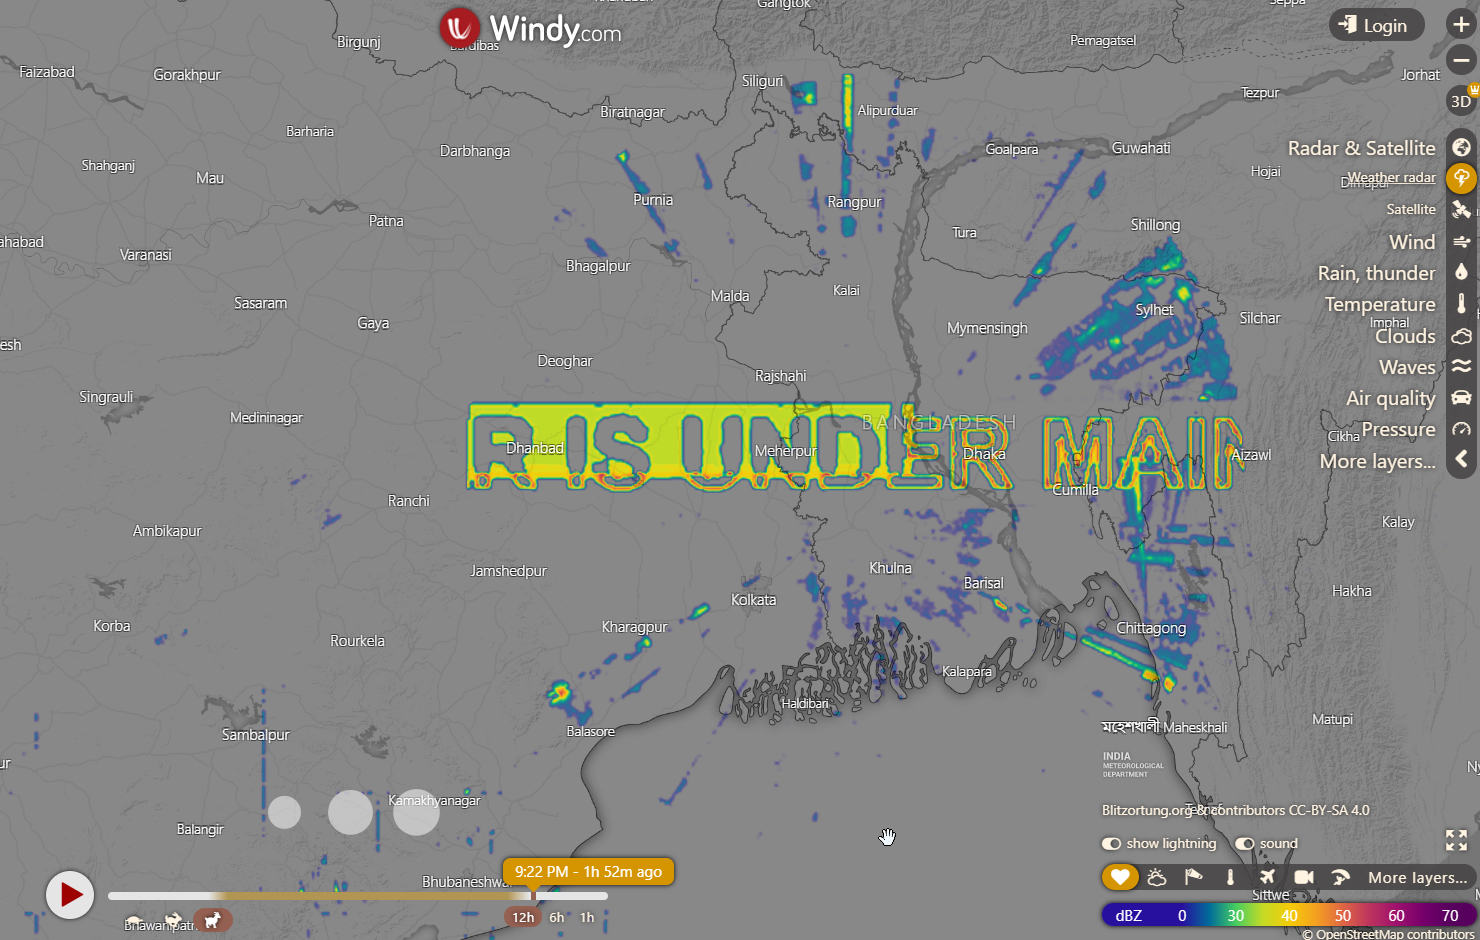Open the Windy.com logo home link
Screen dimensions: 1480x940
[530, 29]
